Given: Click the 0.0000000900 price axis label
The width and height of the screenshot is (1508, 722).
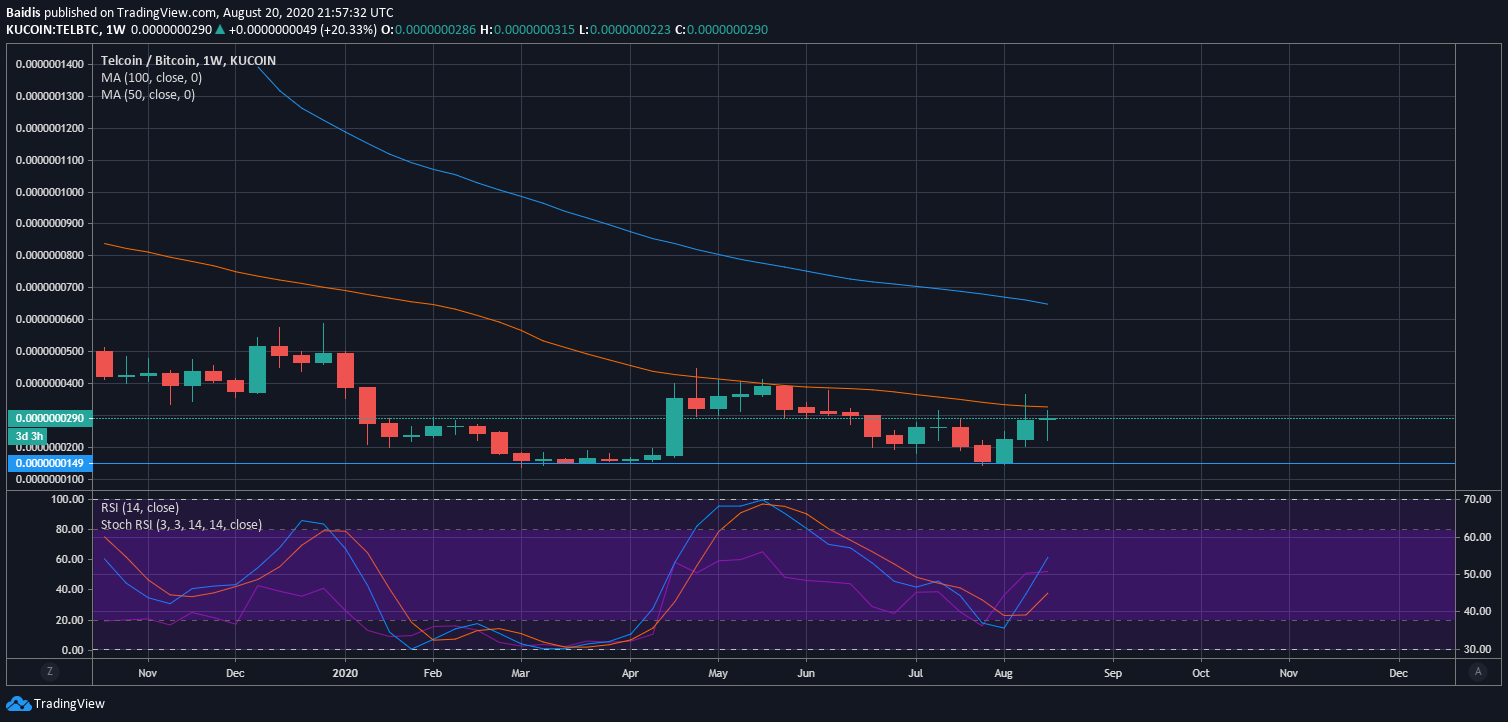Looking at the screenshot, I should 49,224.
